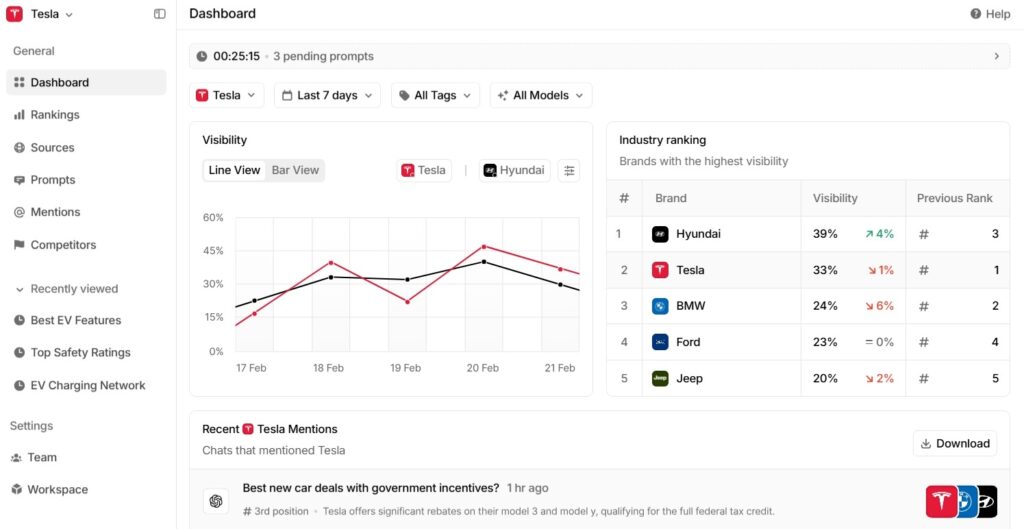1024x529 pixels.
Task: Collapse the sidebar panel icon
Action: (x=160, y=14)
